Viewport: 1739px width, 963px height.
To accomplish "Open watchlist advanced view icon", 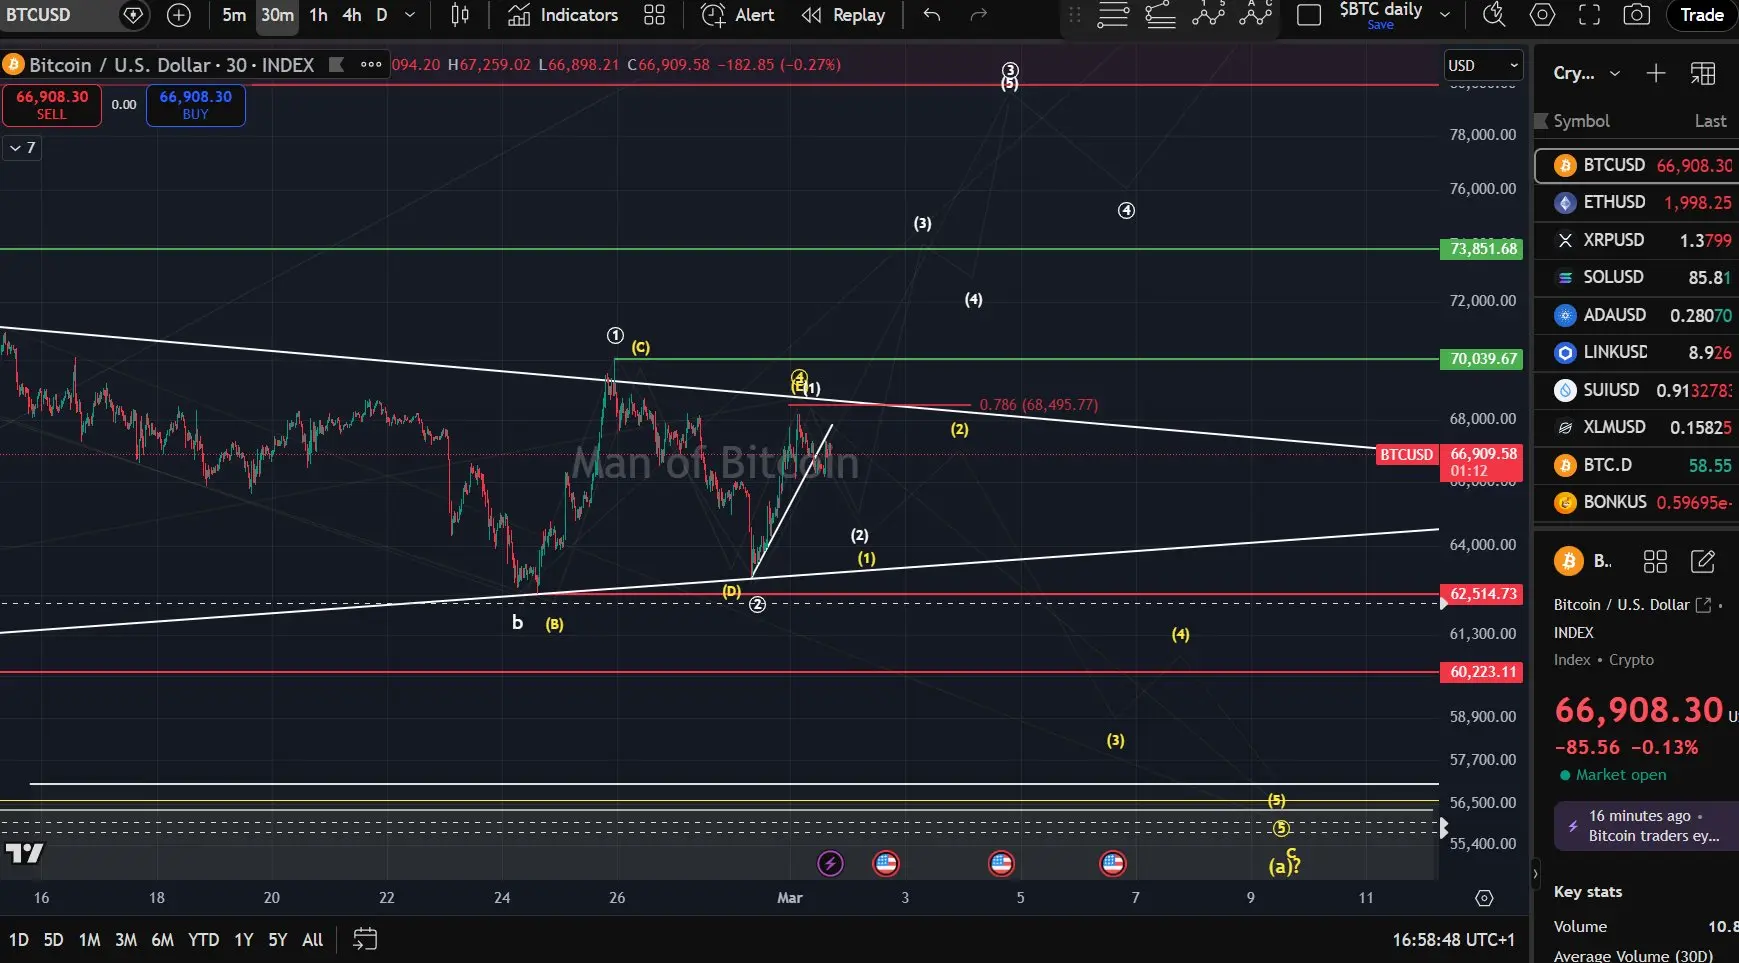I will pos(1703,73).
